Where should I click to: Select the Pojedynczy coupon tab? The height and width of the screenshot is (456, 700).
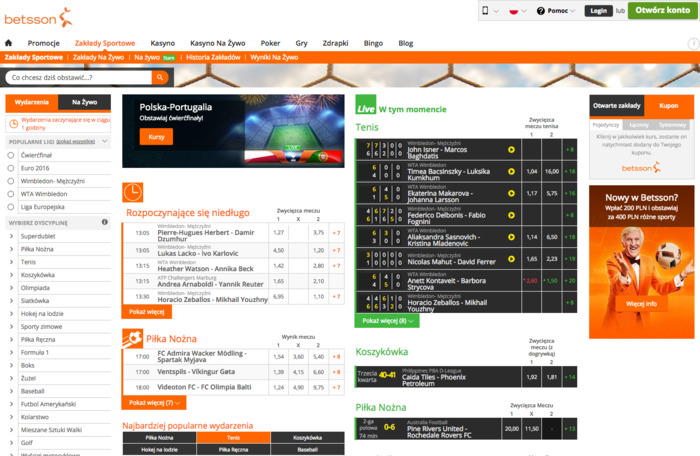click(x=606, y=125)
